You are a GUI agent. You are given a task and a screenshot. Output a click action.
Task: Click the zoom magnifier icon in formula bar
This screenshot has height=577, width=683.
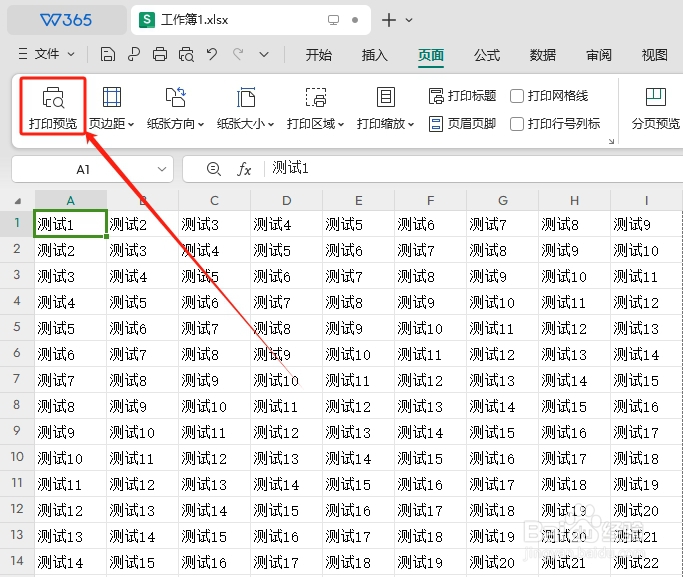pyautogui.click(x=213, y=169)
